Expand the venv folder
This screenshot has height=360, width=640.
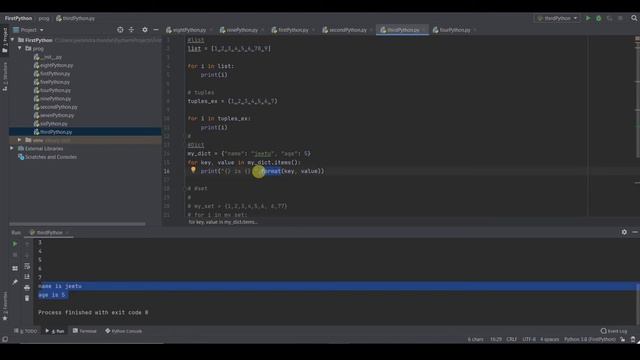19,140
